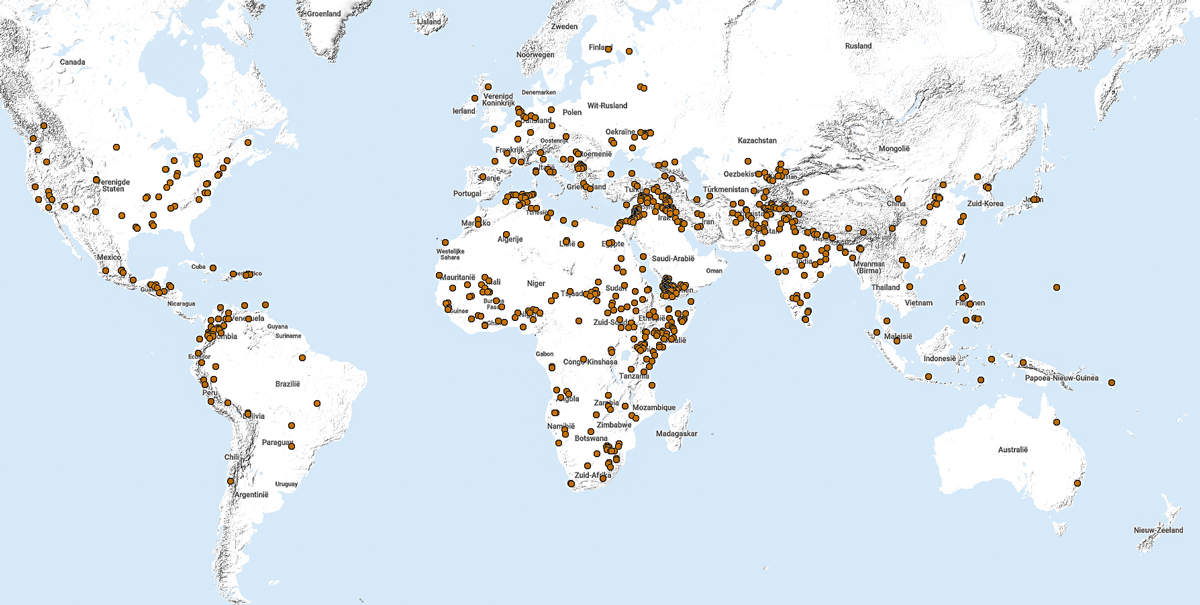Select the Guyana label
This screenshot has height=605, width=1200.
[x=277, y=326]
